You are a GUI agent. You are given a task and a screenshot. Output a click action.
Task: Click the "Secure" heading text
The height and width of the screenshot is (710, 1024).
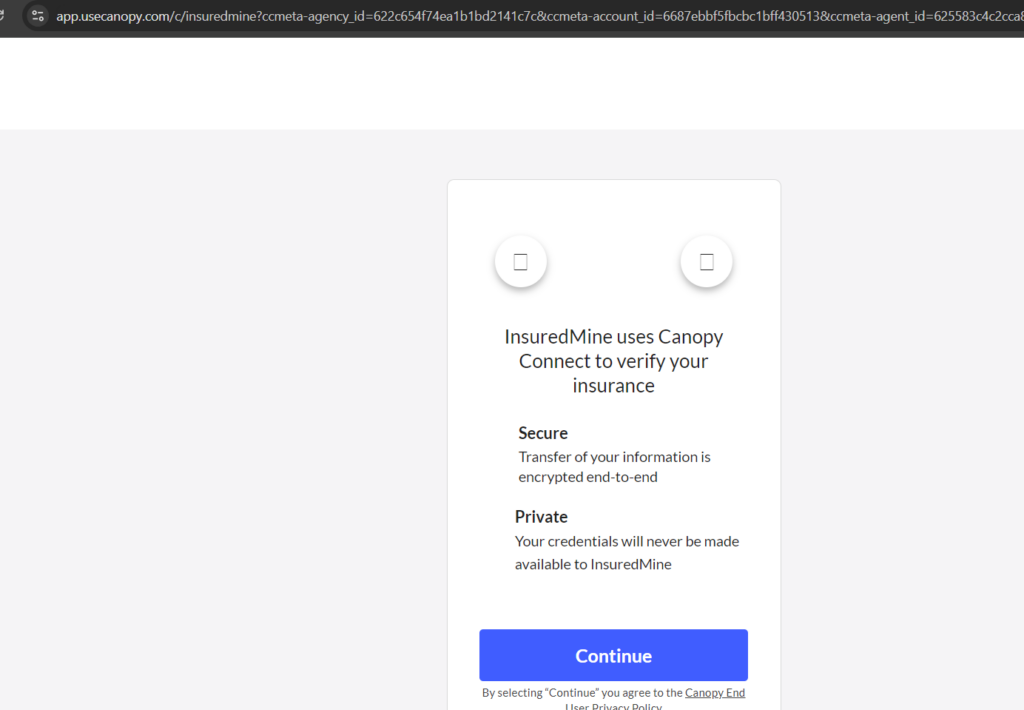pyautogui.click(x=543, y=433)
